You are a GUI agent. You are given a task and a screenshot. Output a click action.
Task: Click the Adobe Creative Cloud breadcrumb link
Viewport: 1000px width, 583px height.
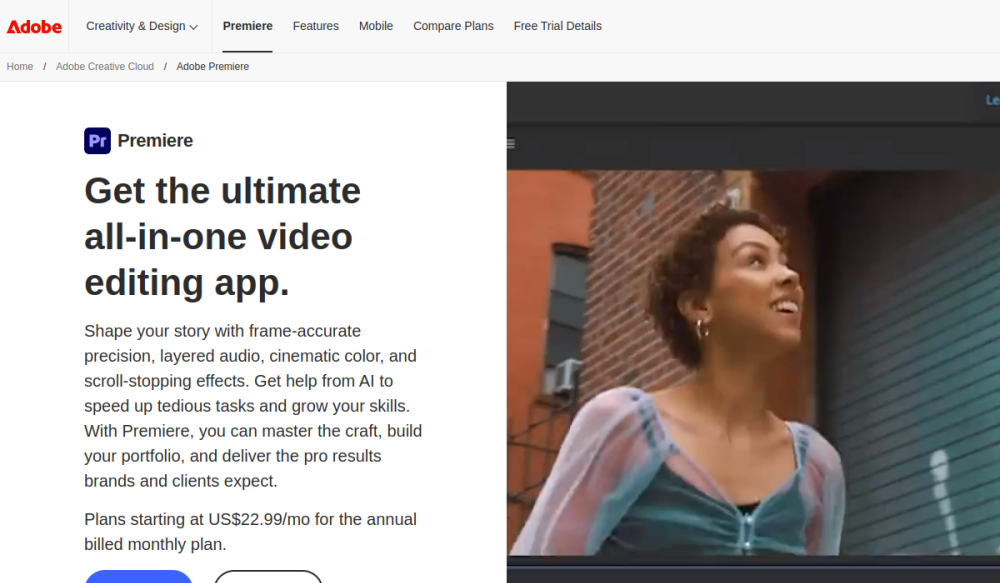105,66
